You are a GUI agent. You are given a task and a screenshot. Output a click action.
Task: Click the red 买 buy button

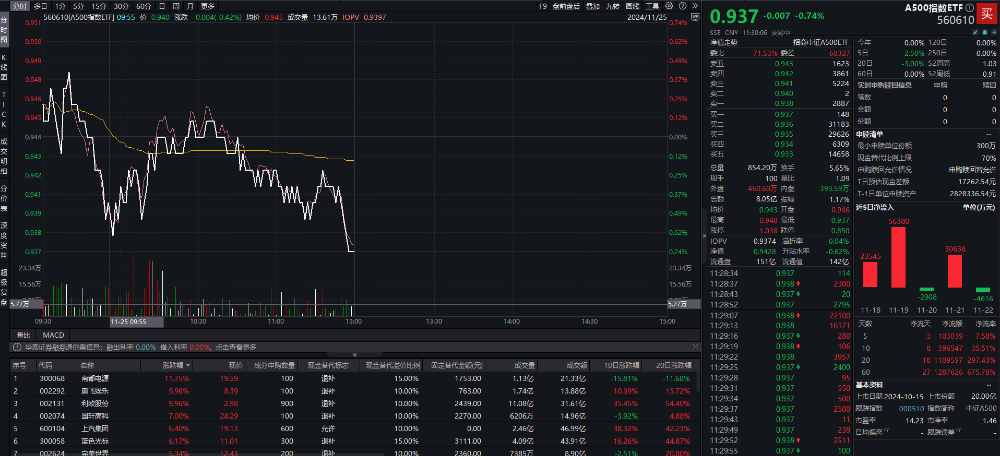[987, 13]
